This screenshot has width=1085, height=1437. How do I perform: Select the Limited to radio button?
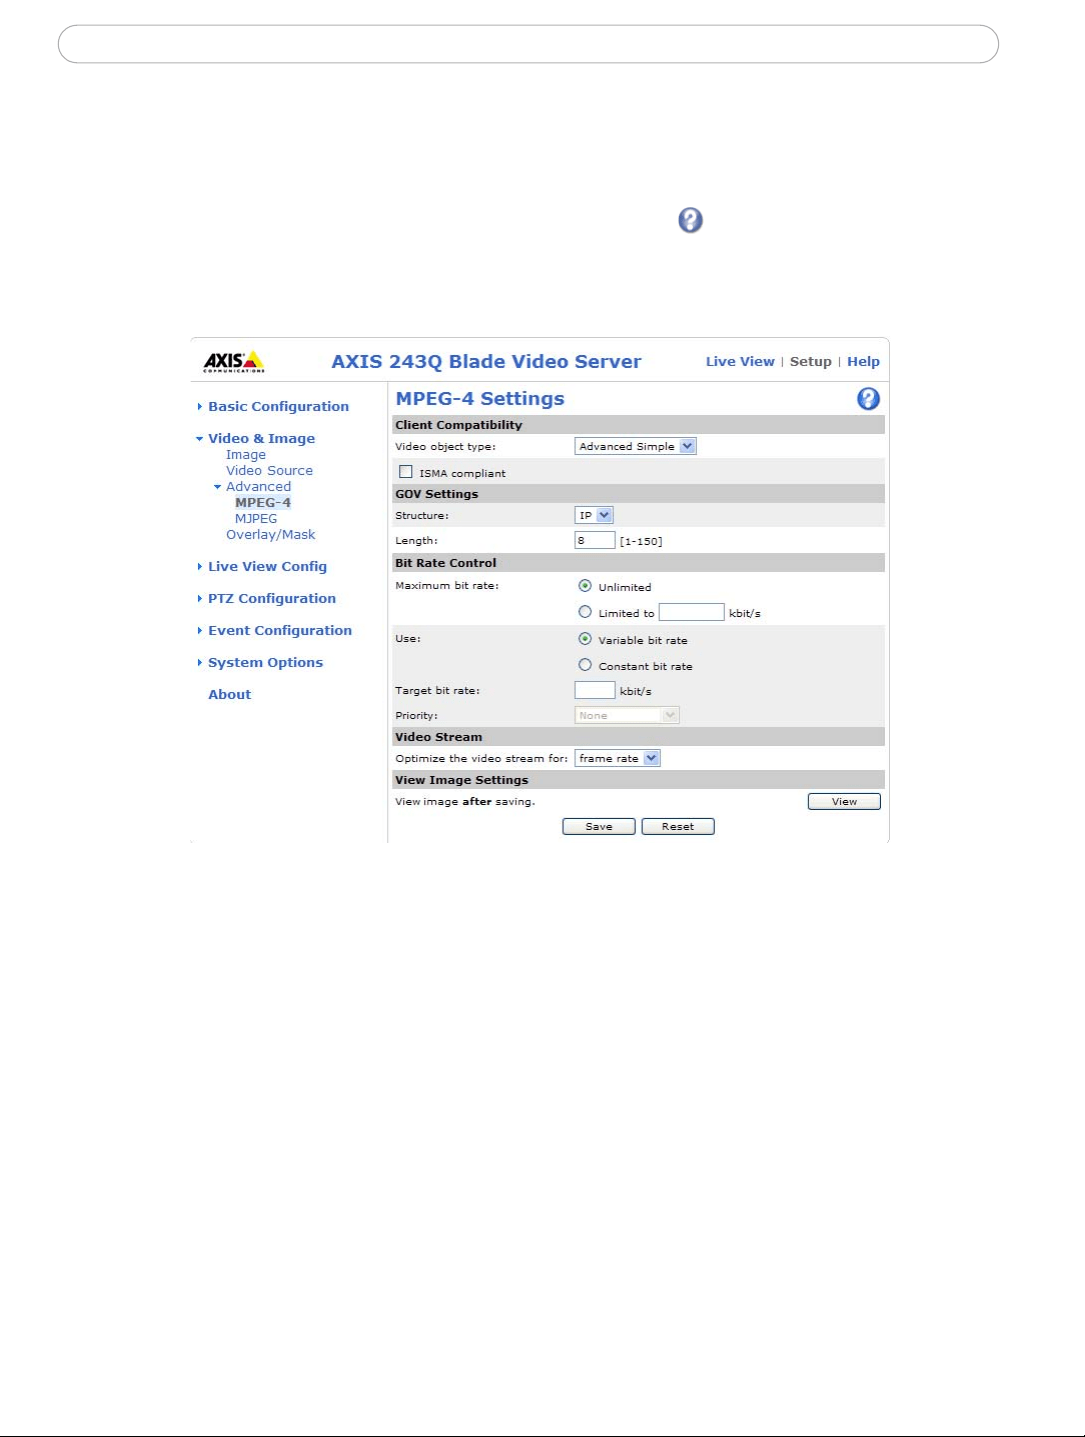(x=585, y=612)
